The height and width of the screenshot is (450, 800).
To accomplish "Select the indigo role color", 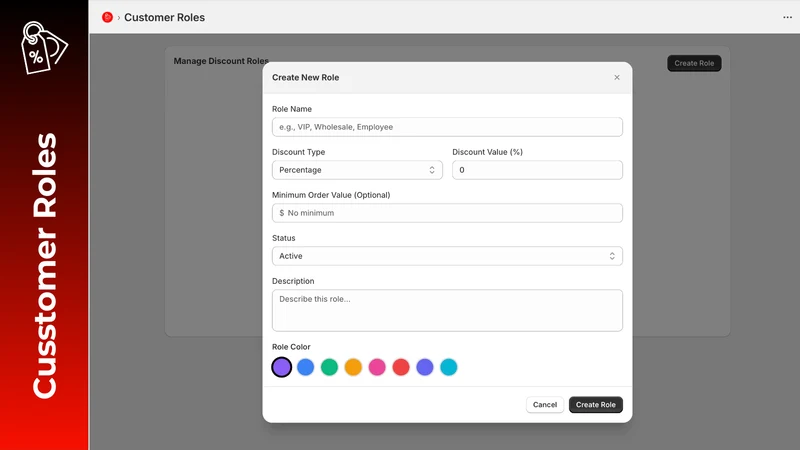I will pos(425,367).
